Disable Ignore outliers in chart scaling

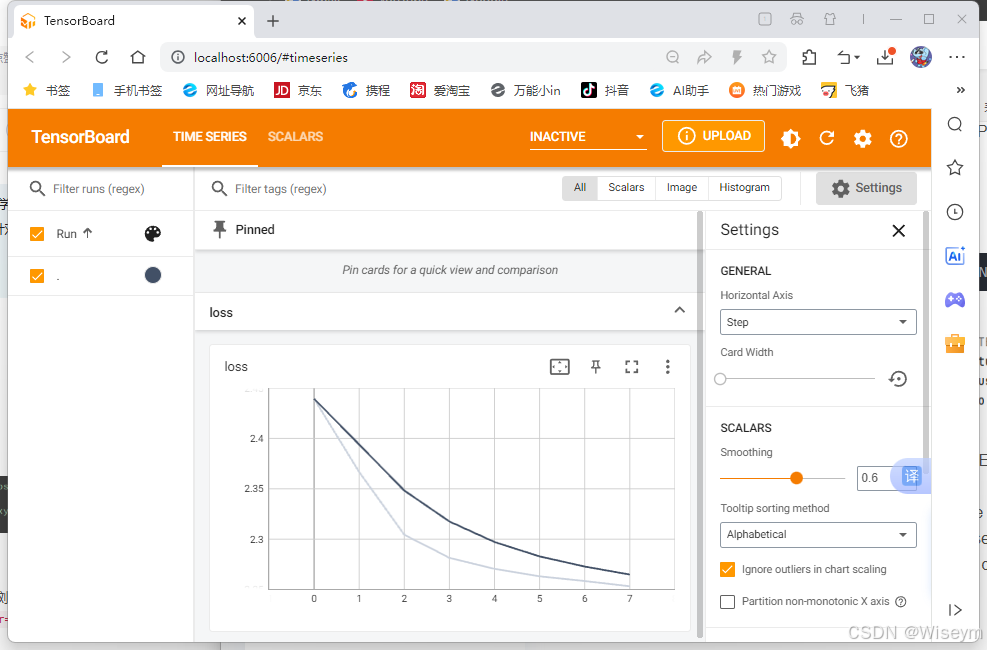pyautogui.click(x=727, y=569)
